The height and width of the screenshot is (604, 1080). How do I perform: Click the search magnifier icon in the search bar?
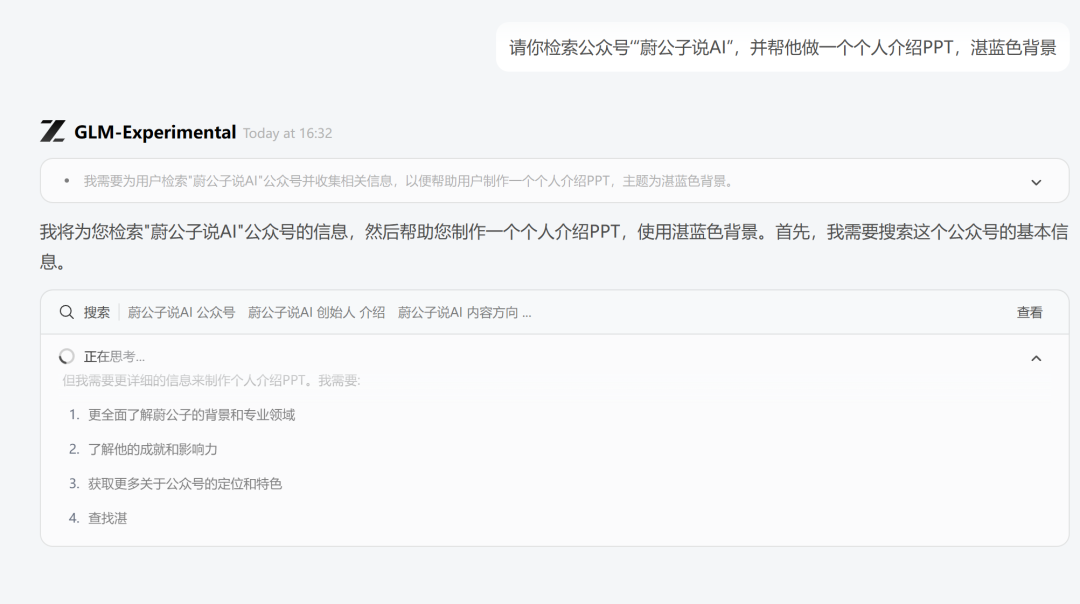pos(66,312)
